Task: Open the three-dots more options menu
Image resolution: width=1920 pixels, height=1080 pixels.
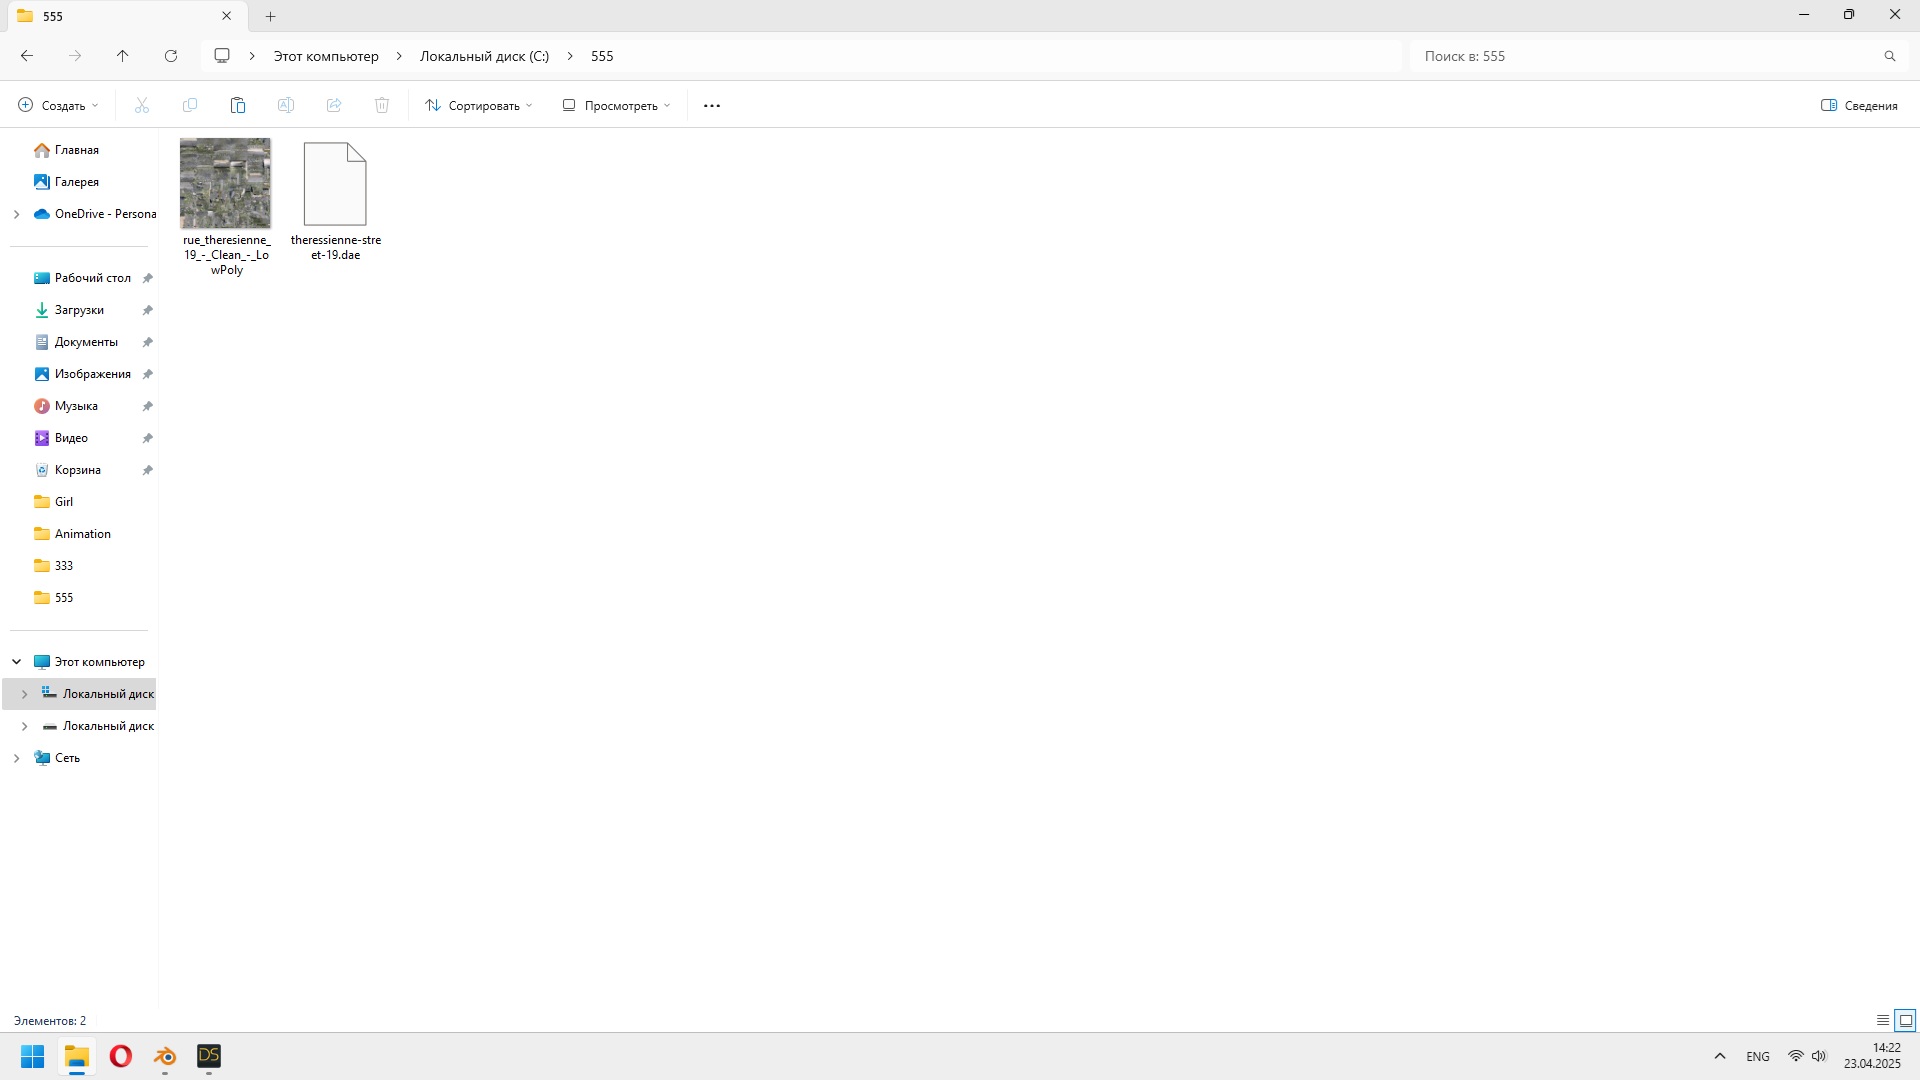Action: [x=712, y=105]
